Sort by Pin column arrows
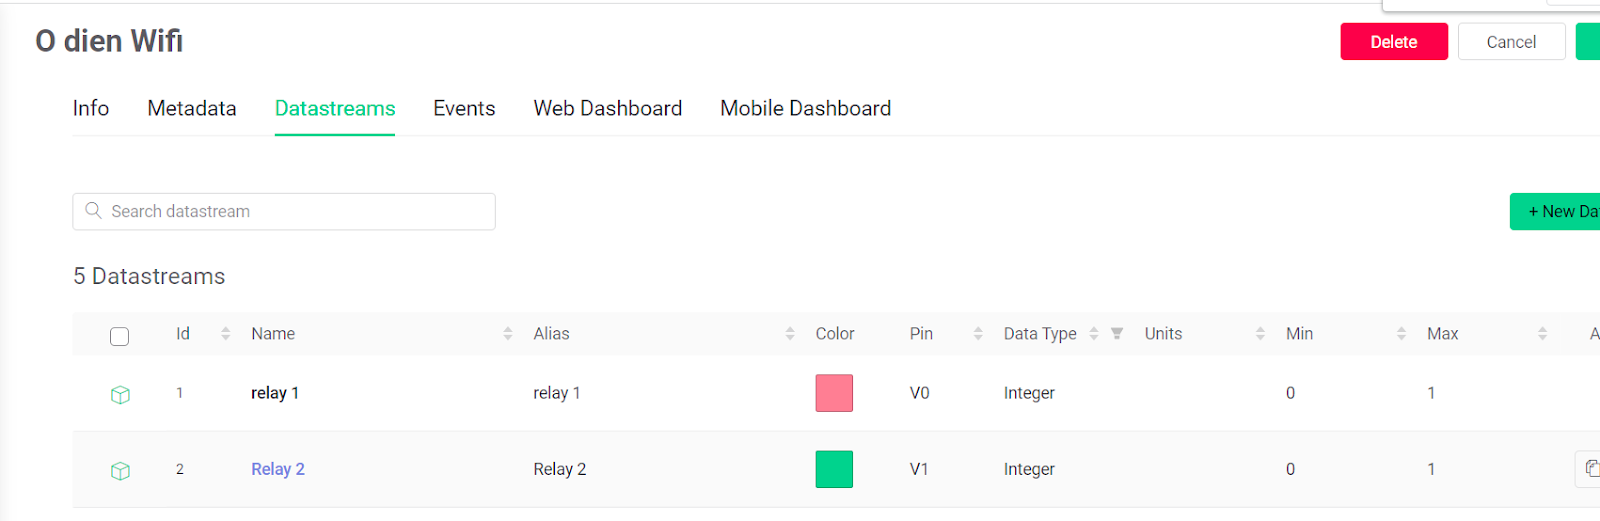 coord(978,334)
